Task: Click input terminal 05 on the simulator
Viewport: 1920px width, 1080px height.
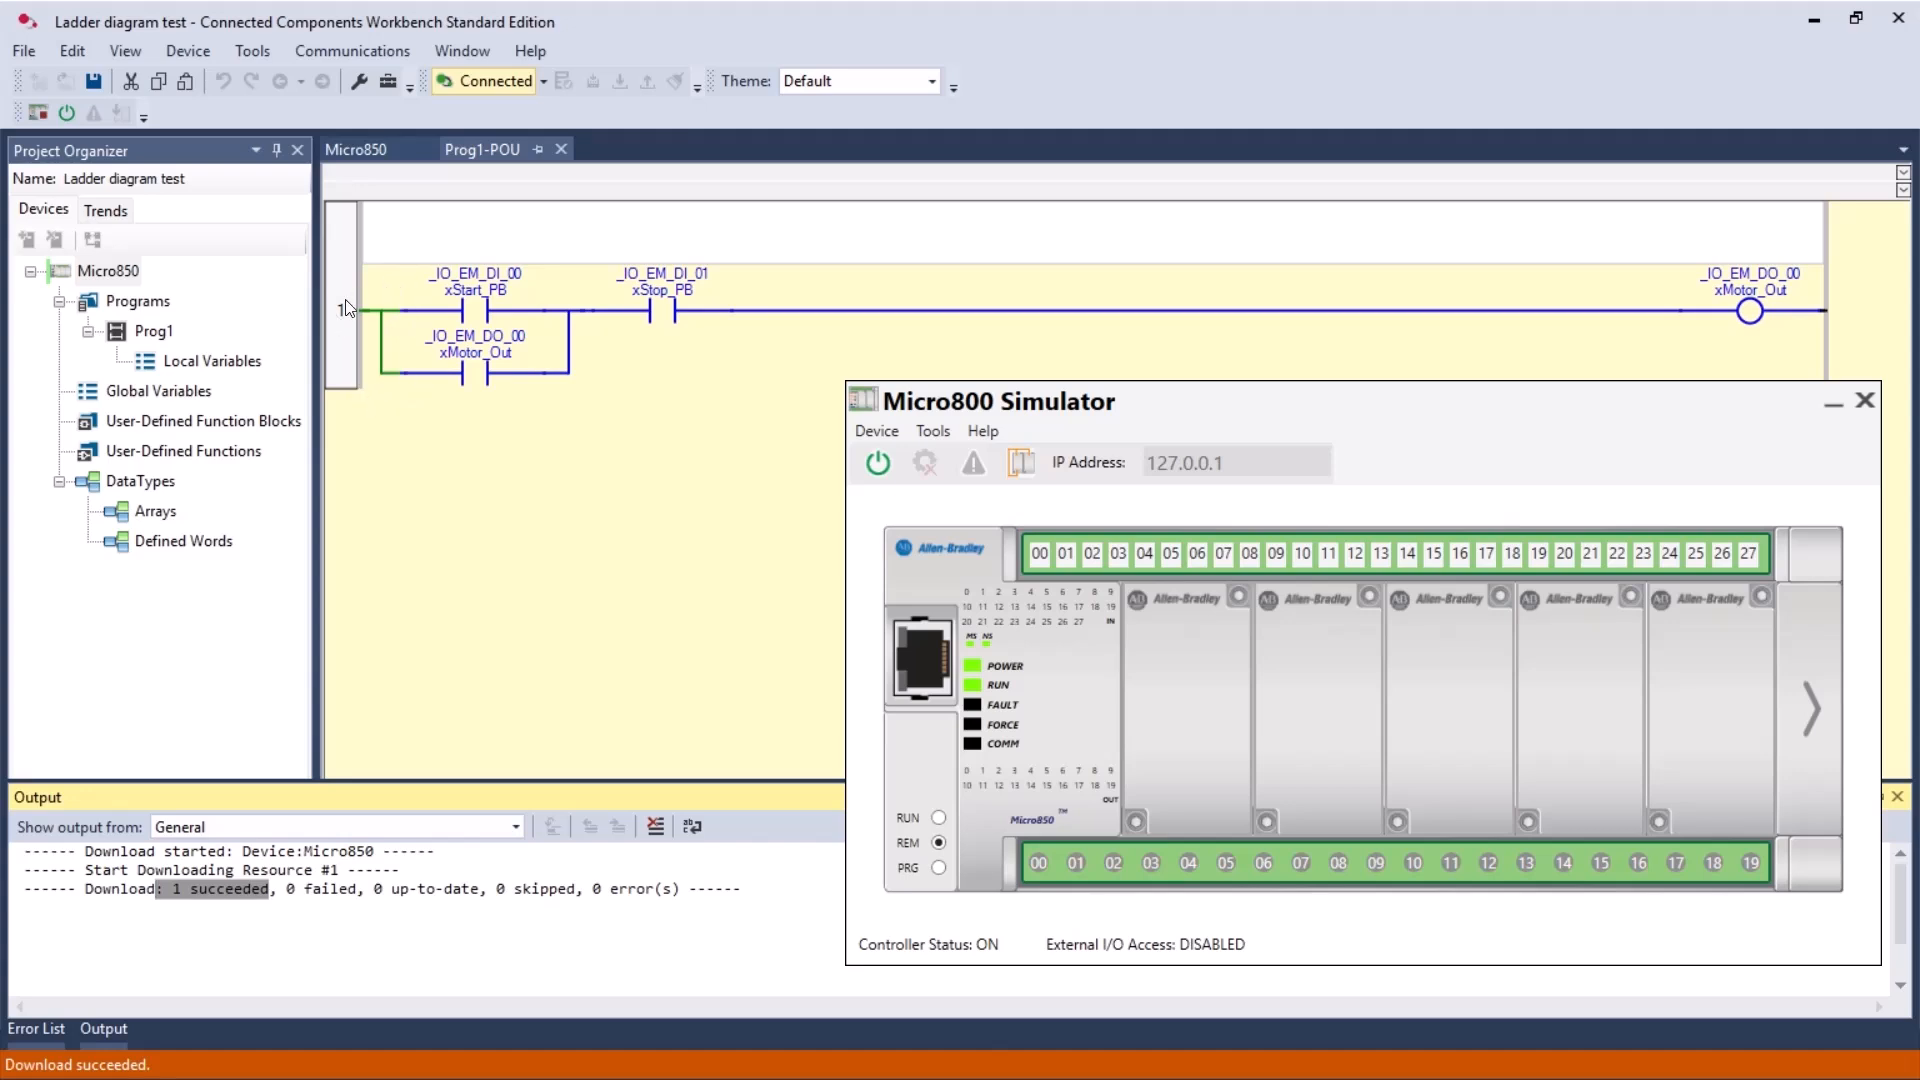Action: 1171,553
